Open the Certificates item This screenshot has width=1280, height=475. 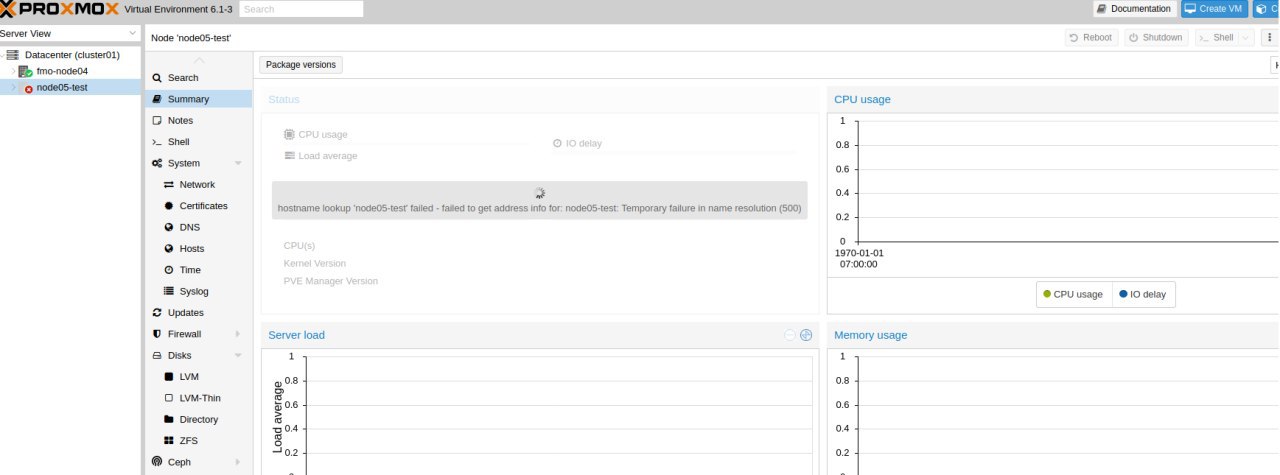(x=197, y=206)
